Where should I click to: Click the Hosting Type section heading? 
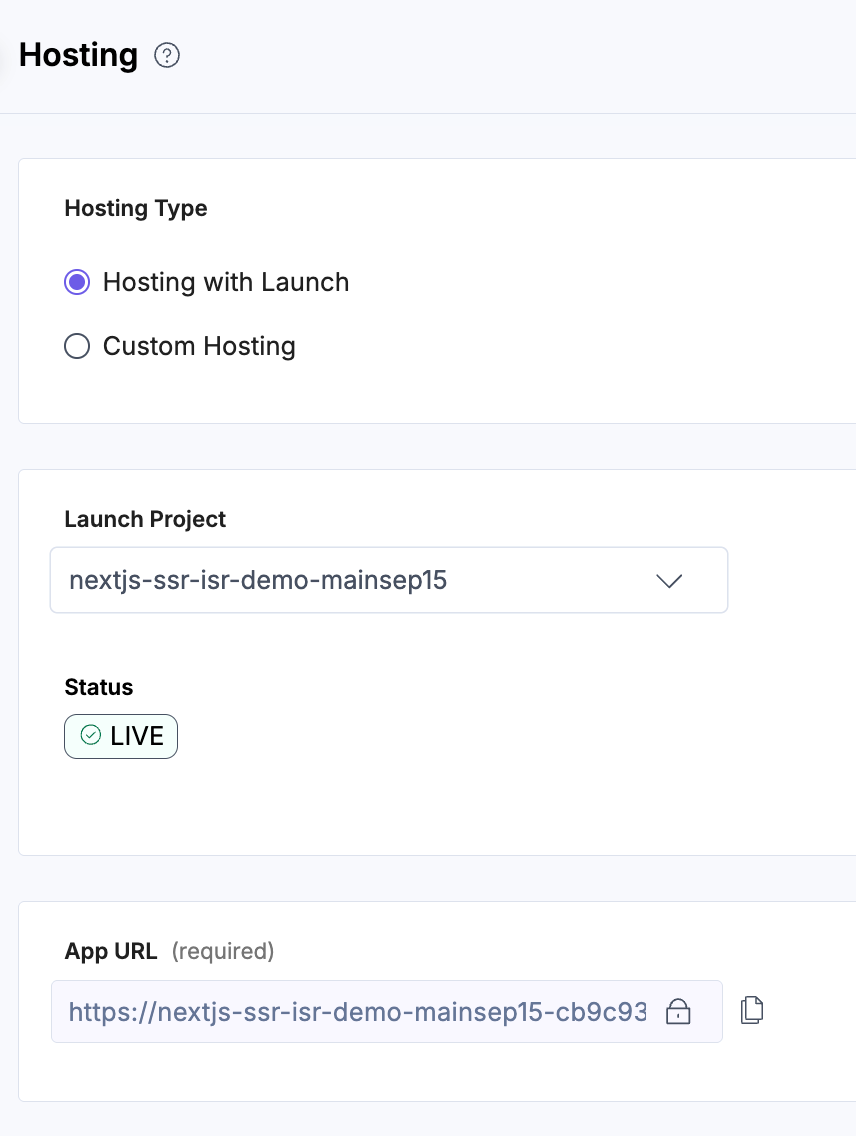click(136, 208)
